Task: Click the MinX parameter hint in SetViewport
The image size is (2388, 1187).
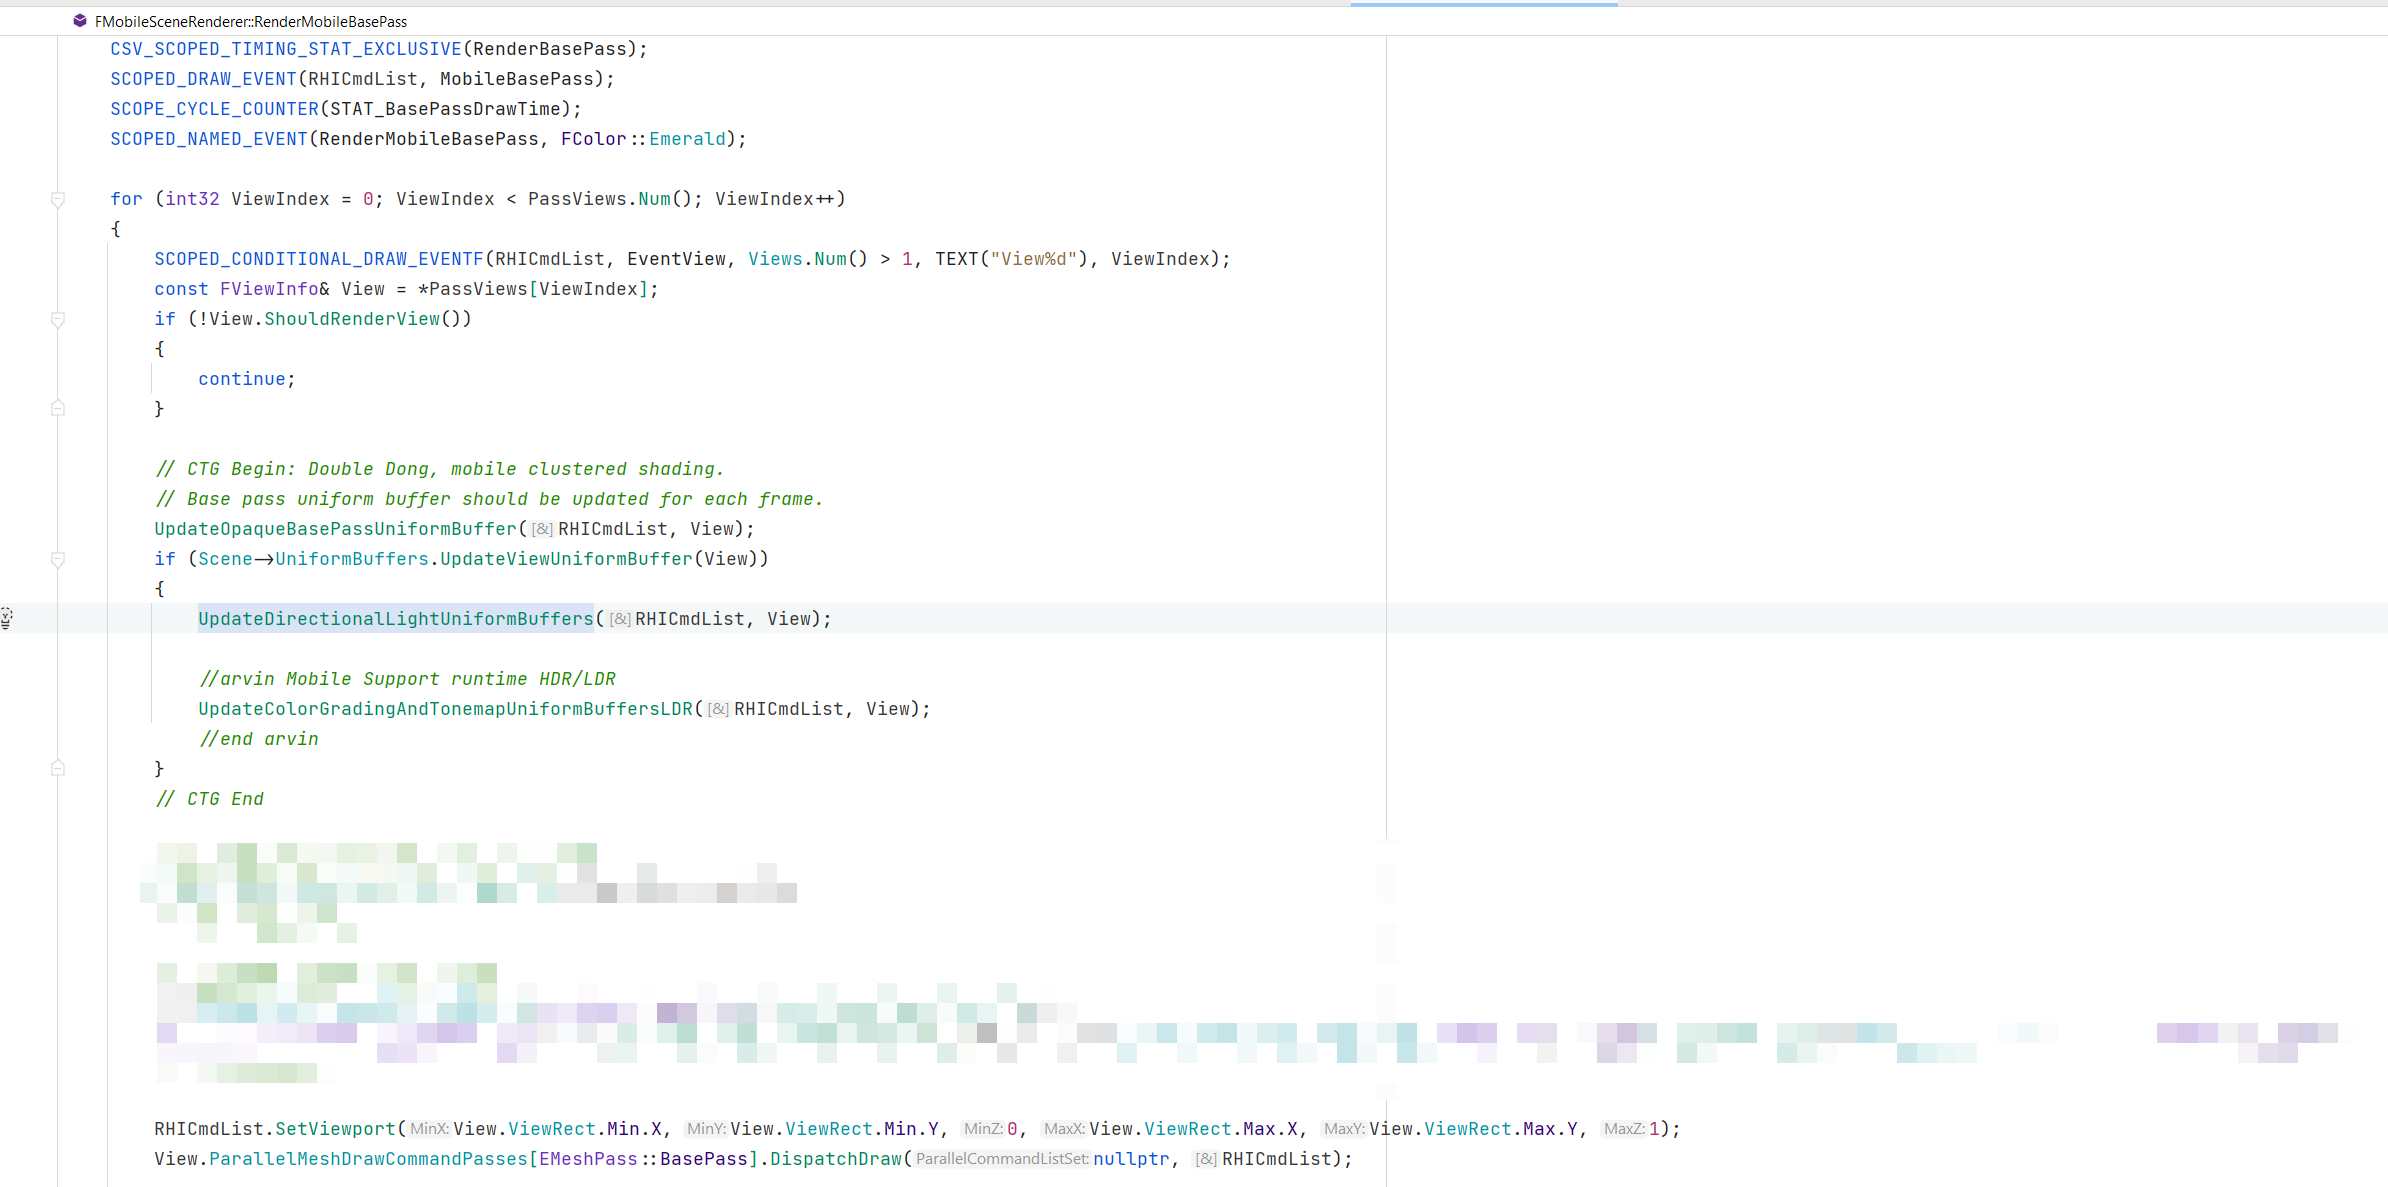Action: 429,1129
